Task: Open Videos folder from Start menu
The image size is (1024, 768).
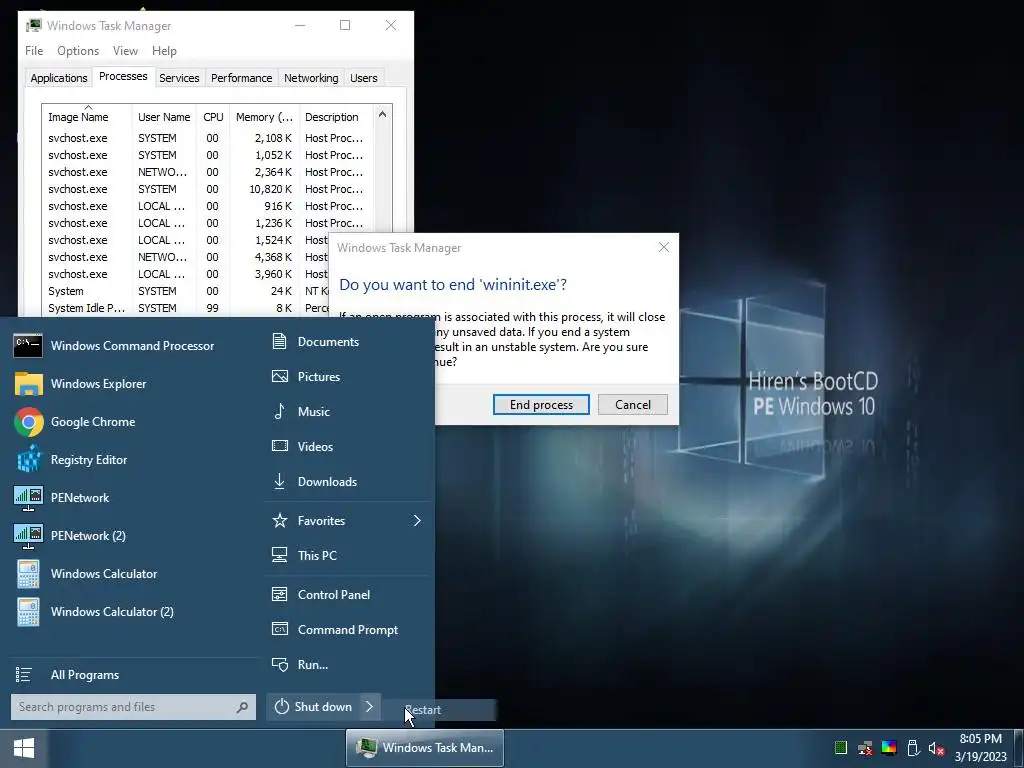Action: click(348, 447)
